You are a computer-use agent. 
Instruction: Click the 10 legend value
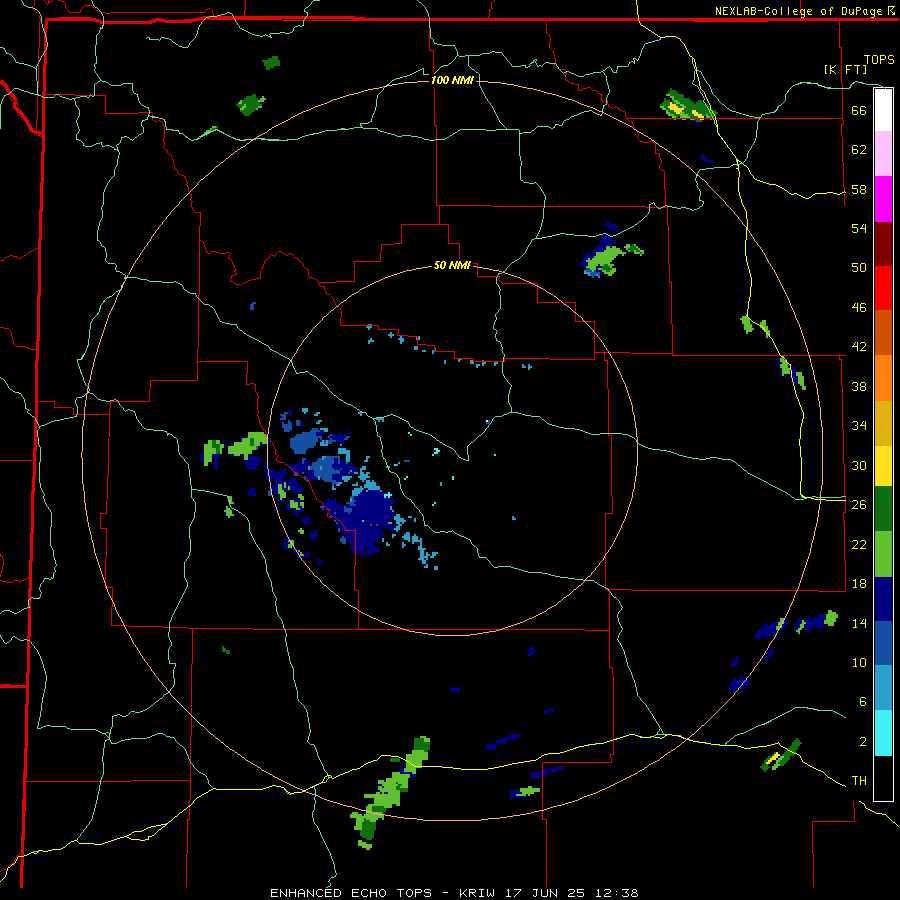(x=859, y=662)
